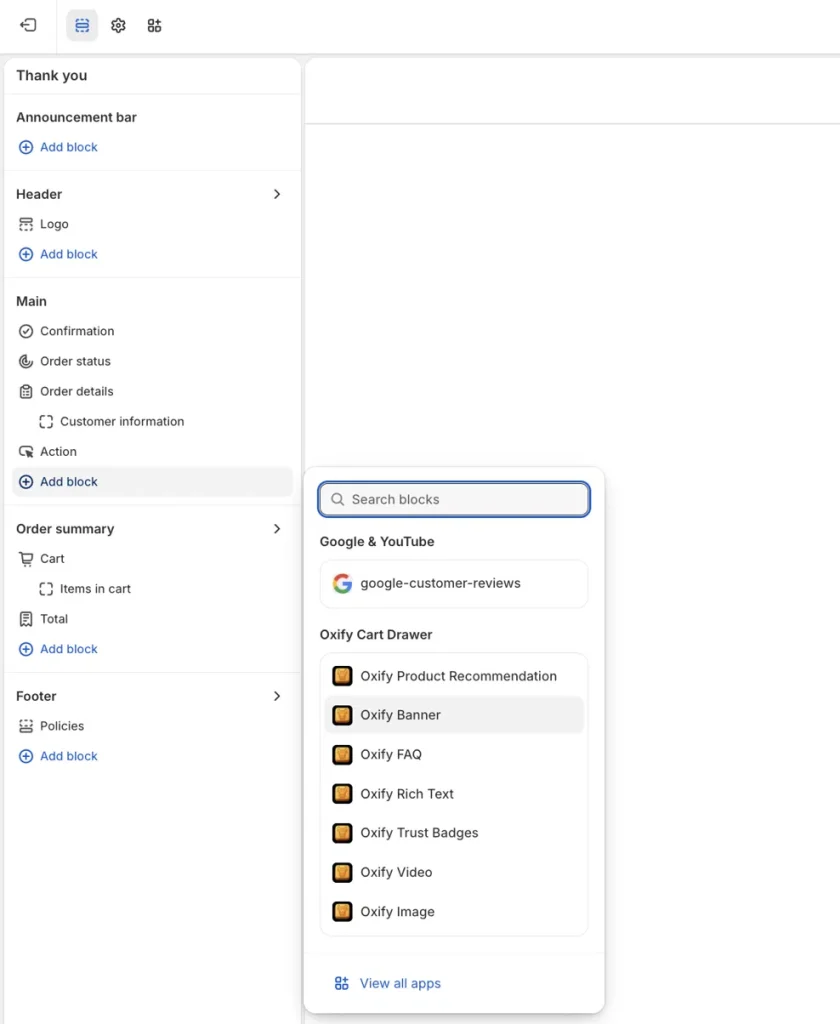Expand the Footer section chevron
840x1024 pixels.
[277, 696]
